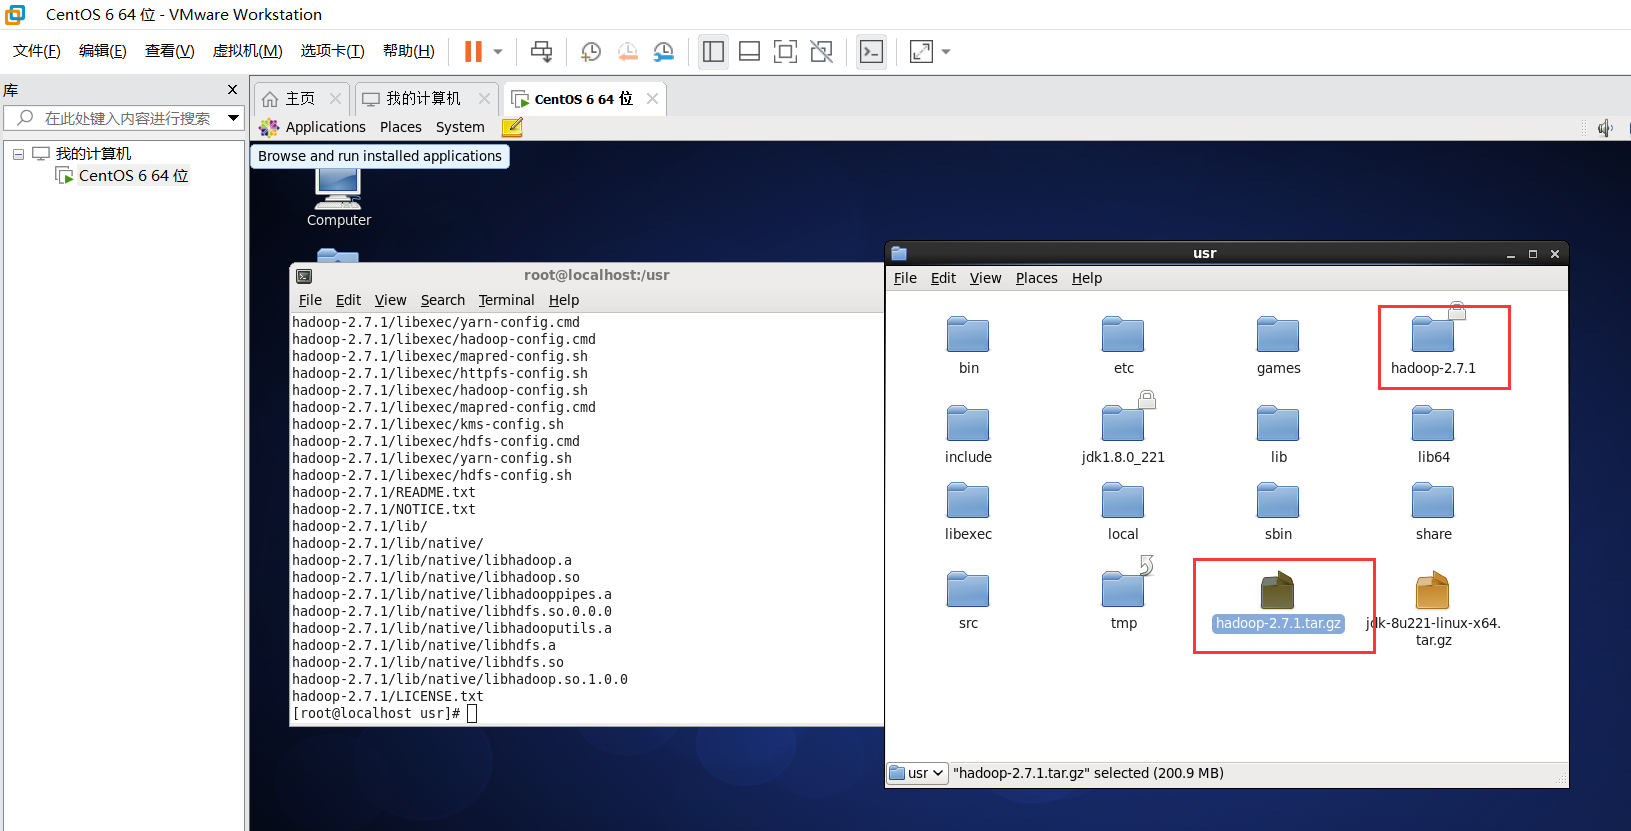
Task: Click the stretch guest display icon
Action: coord(921,51)
